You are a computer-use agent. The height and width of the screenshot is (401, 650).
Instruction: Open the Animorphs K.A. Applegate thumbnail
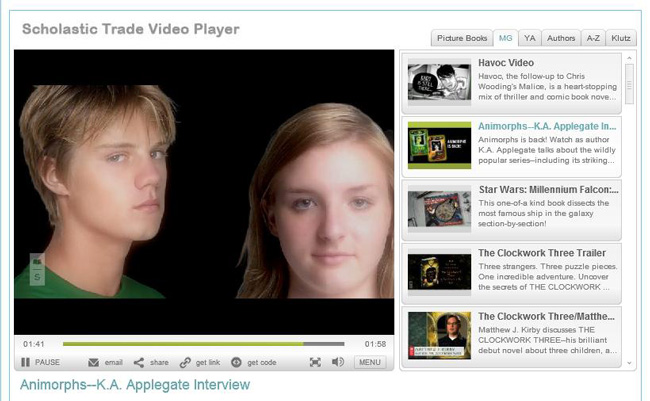pyautogui.click(x=439, y=145)
